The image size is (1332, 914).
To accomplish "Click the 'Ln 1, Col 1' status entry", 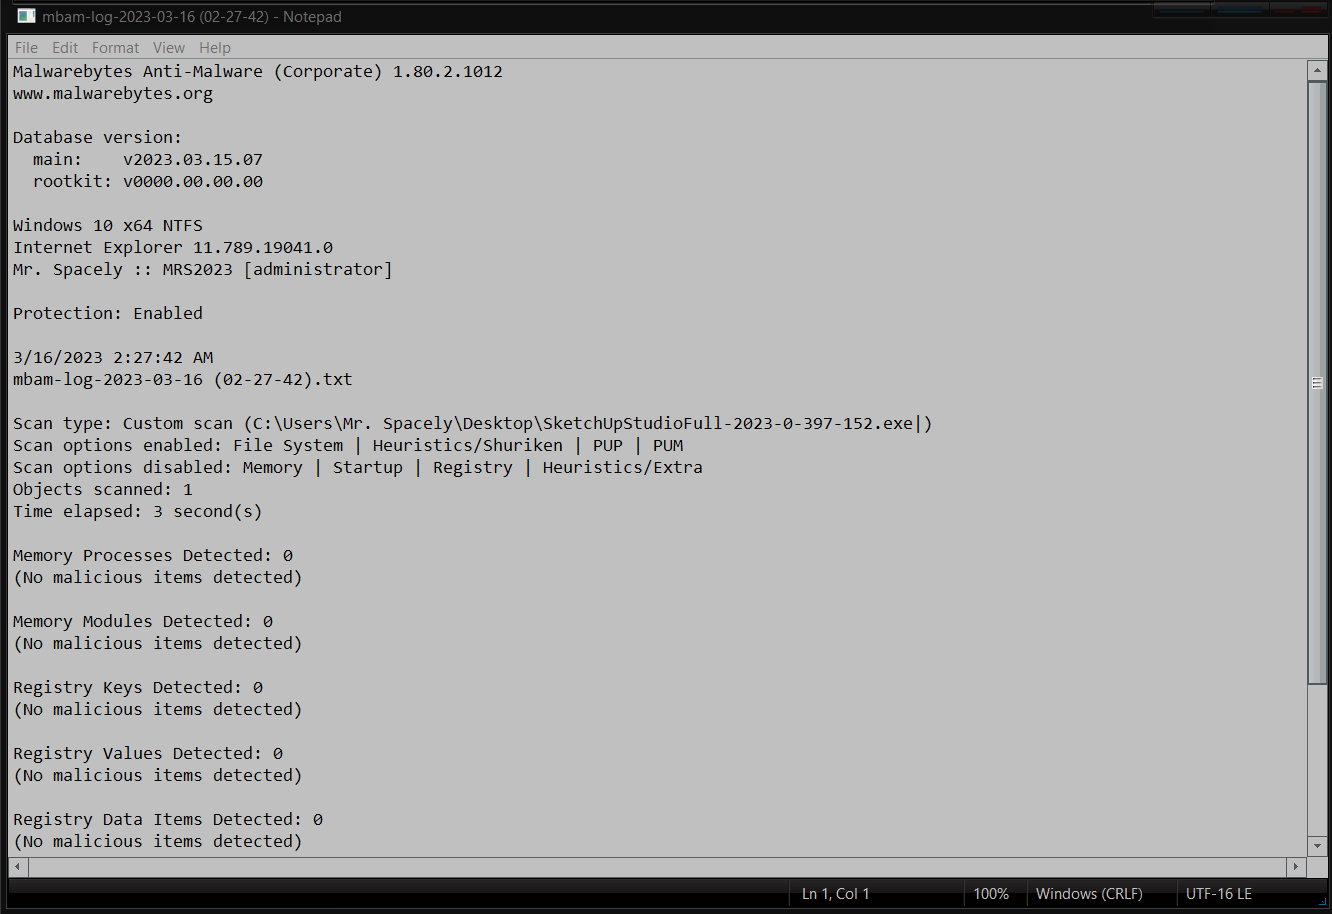I will coord(836,894).
